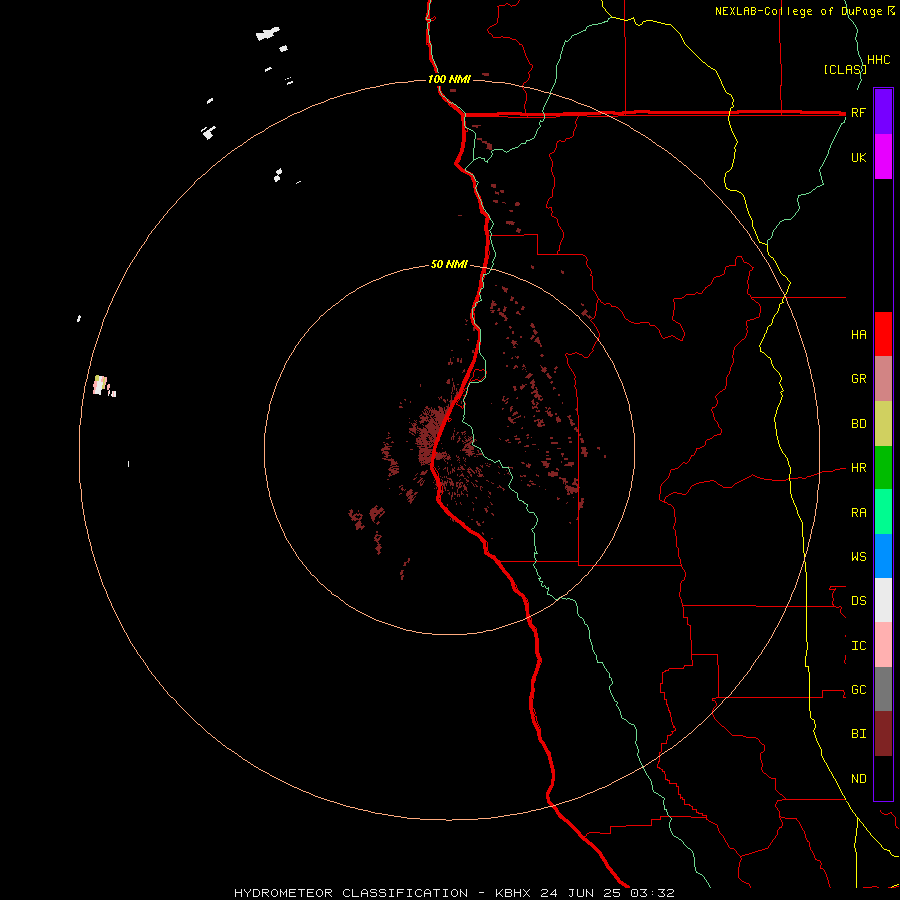The width and height of the screenshot is (900, 900).
Task: Click the GR pink-brown color swatch
Action: tap(883, 379)
